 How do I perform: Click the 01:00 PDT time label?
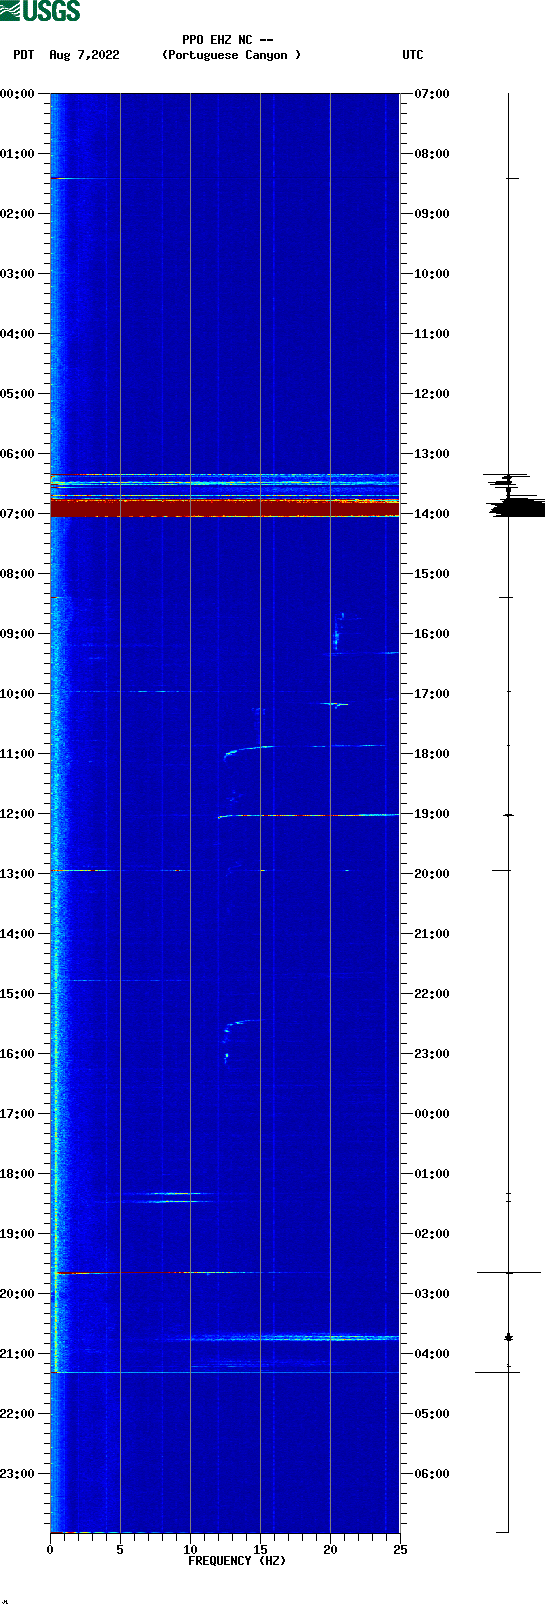(x=17, y=154)
